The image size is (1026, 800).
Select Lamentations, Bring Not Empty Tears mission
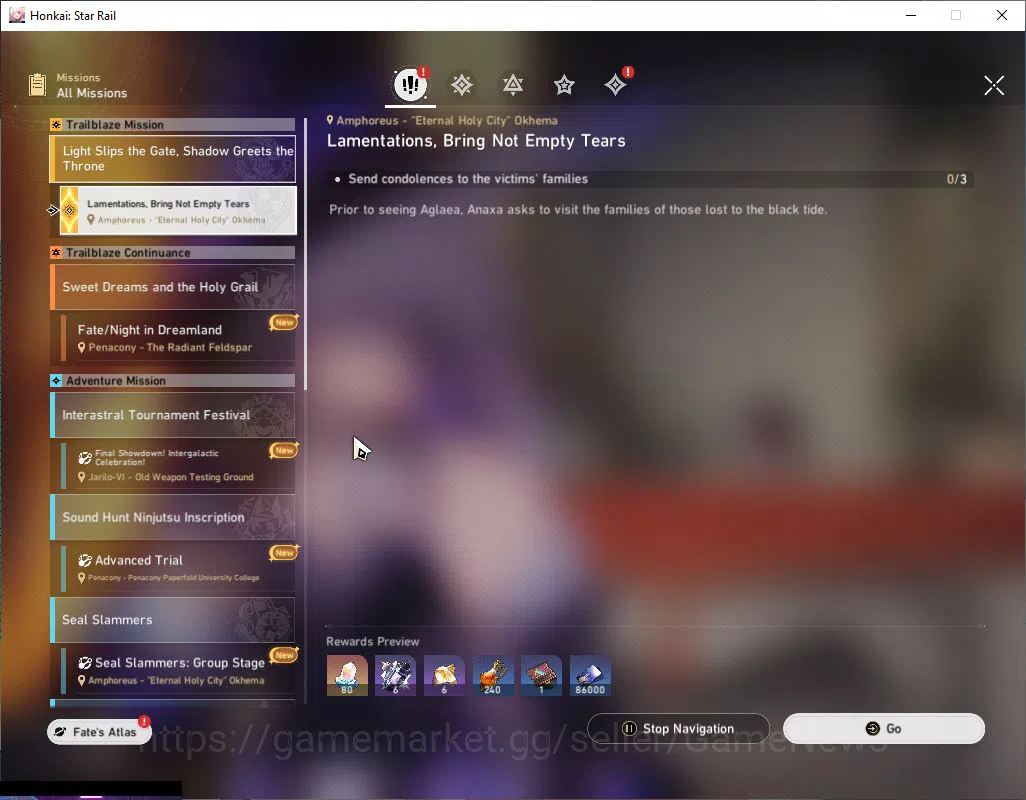point(178,211)
